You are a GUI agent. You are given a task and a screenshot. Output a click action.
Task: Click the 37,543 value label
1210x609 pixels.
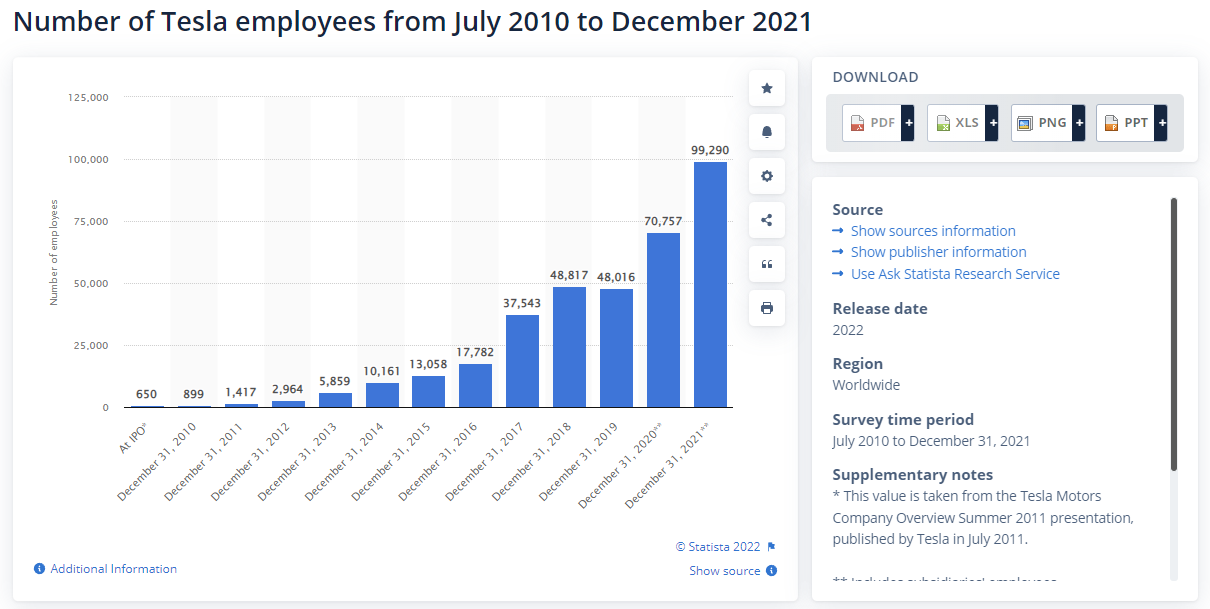click(522, 303)
